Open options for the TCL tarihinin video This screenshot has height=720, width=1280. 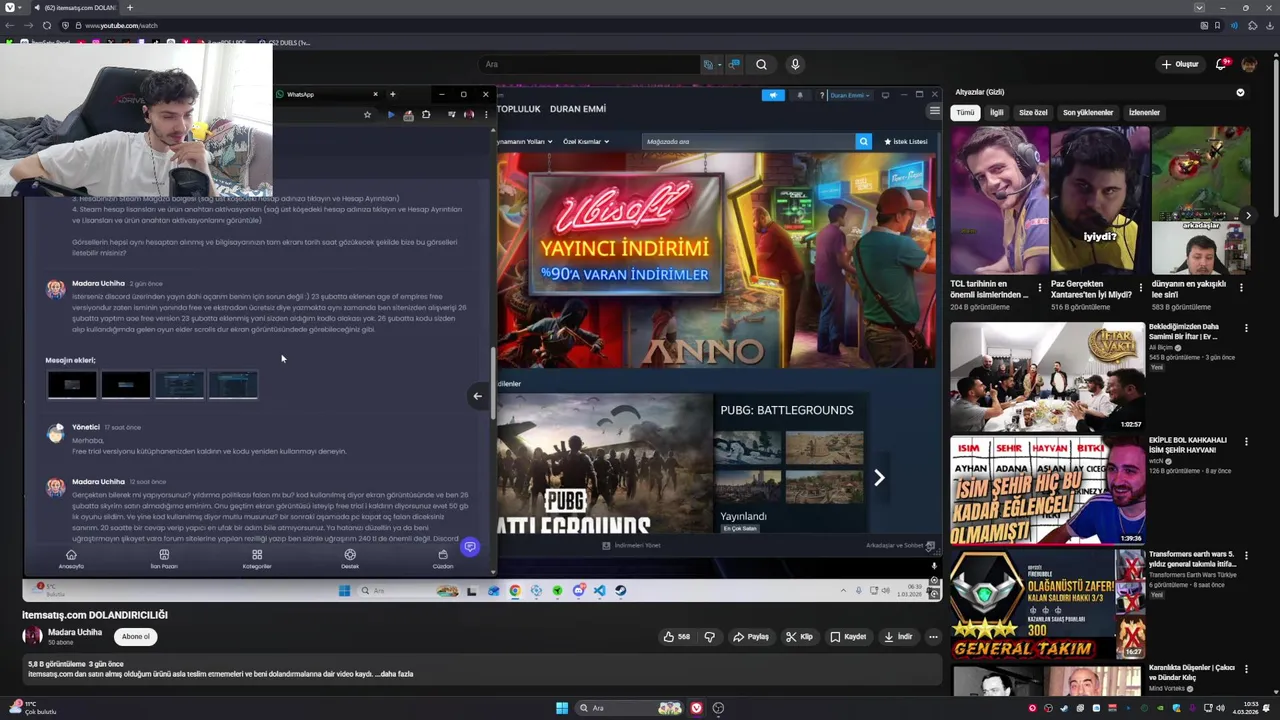1039,287
